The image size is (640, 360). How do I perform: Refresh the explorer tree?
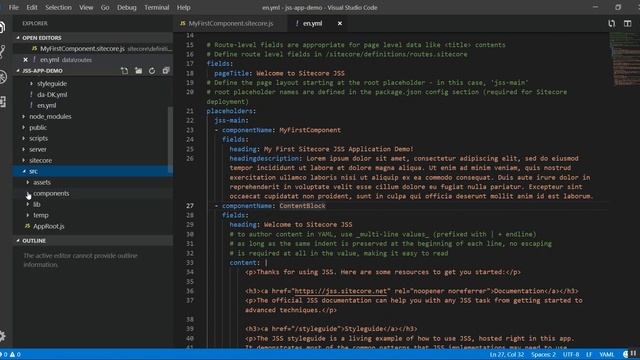point(152,71)
